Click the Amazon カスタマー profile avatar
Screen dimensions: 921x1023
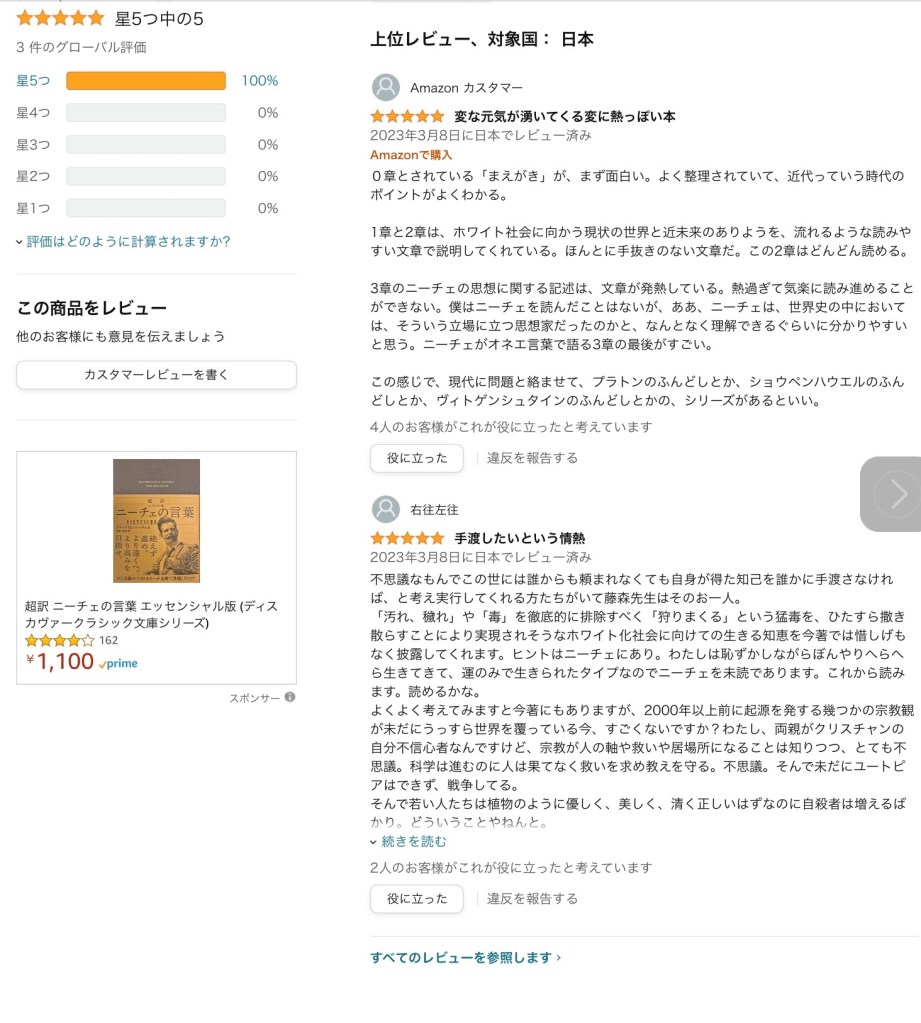click(x=385, y=88)
